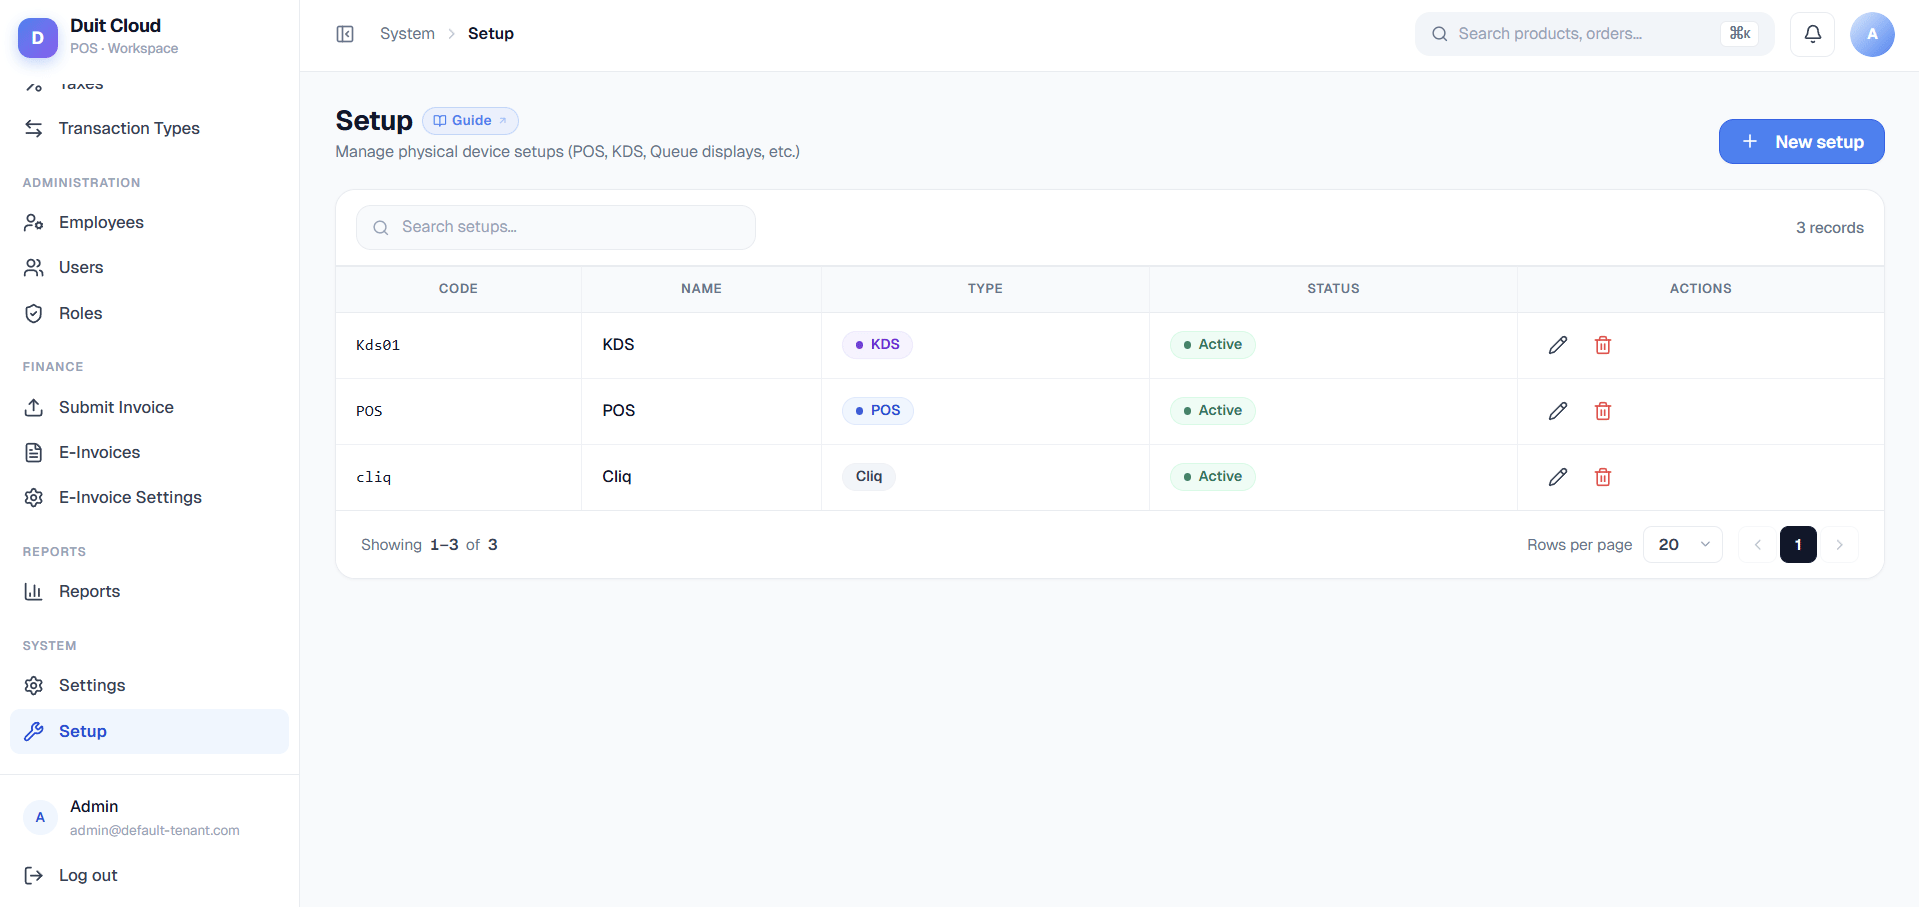This screenshot has width=1919, height=907.
Task: Click the Admin account card in sidebar
Action: tap(149, 817)
